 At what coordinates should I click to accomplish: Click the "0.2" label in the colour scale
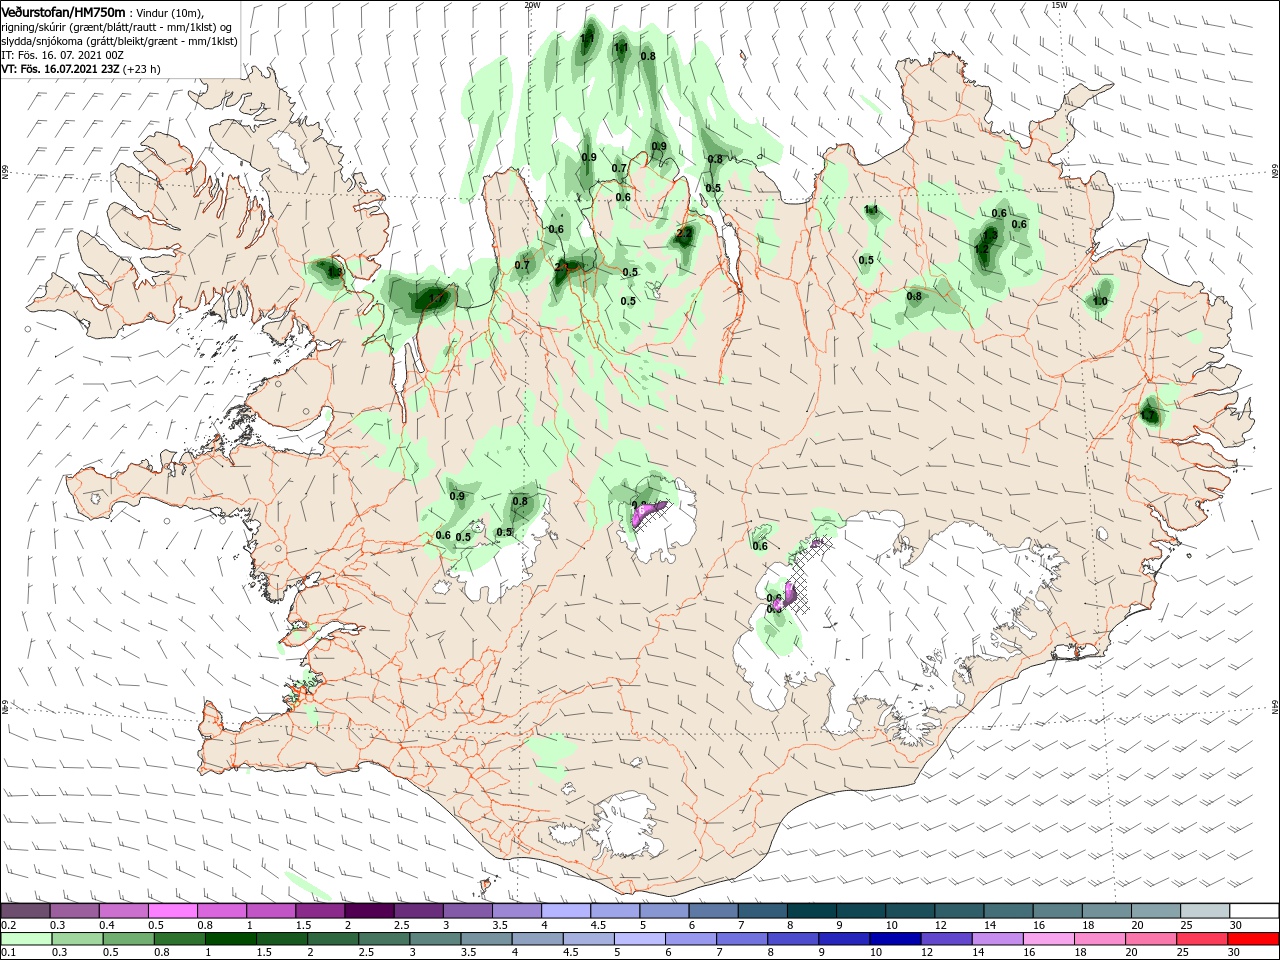[x=9, y=925]
